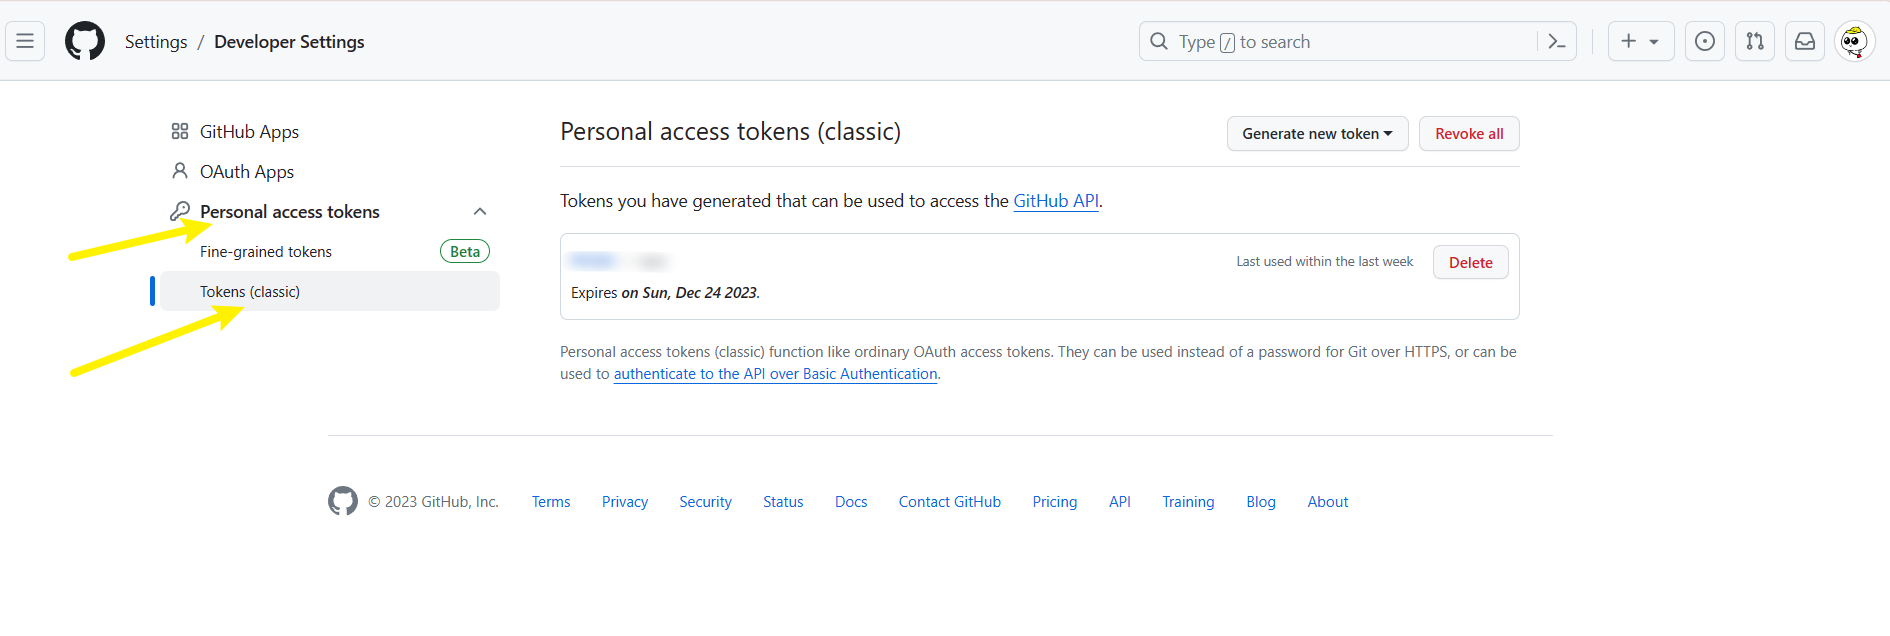This screenshot has width=1890, height=636.
Task: Collapse the Personal access tokens section
Action: tap(480, 211)
